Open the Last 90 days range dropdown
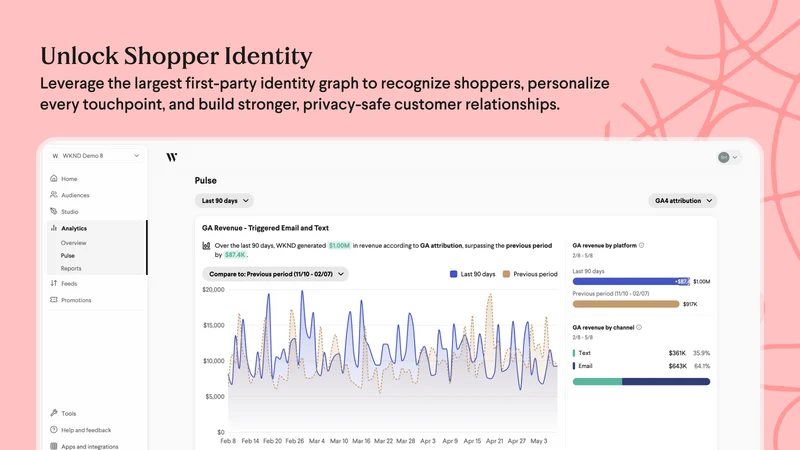800x450 pixels. 224,201
